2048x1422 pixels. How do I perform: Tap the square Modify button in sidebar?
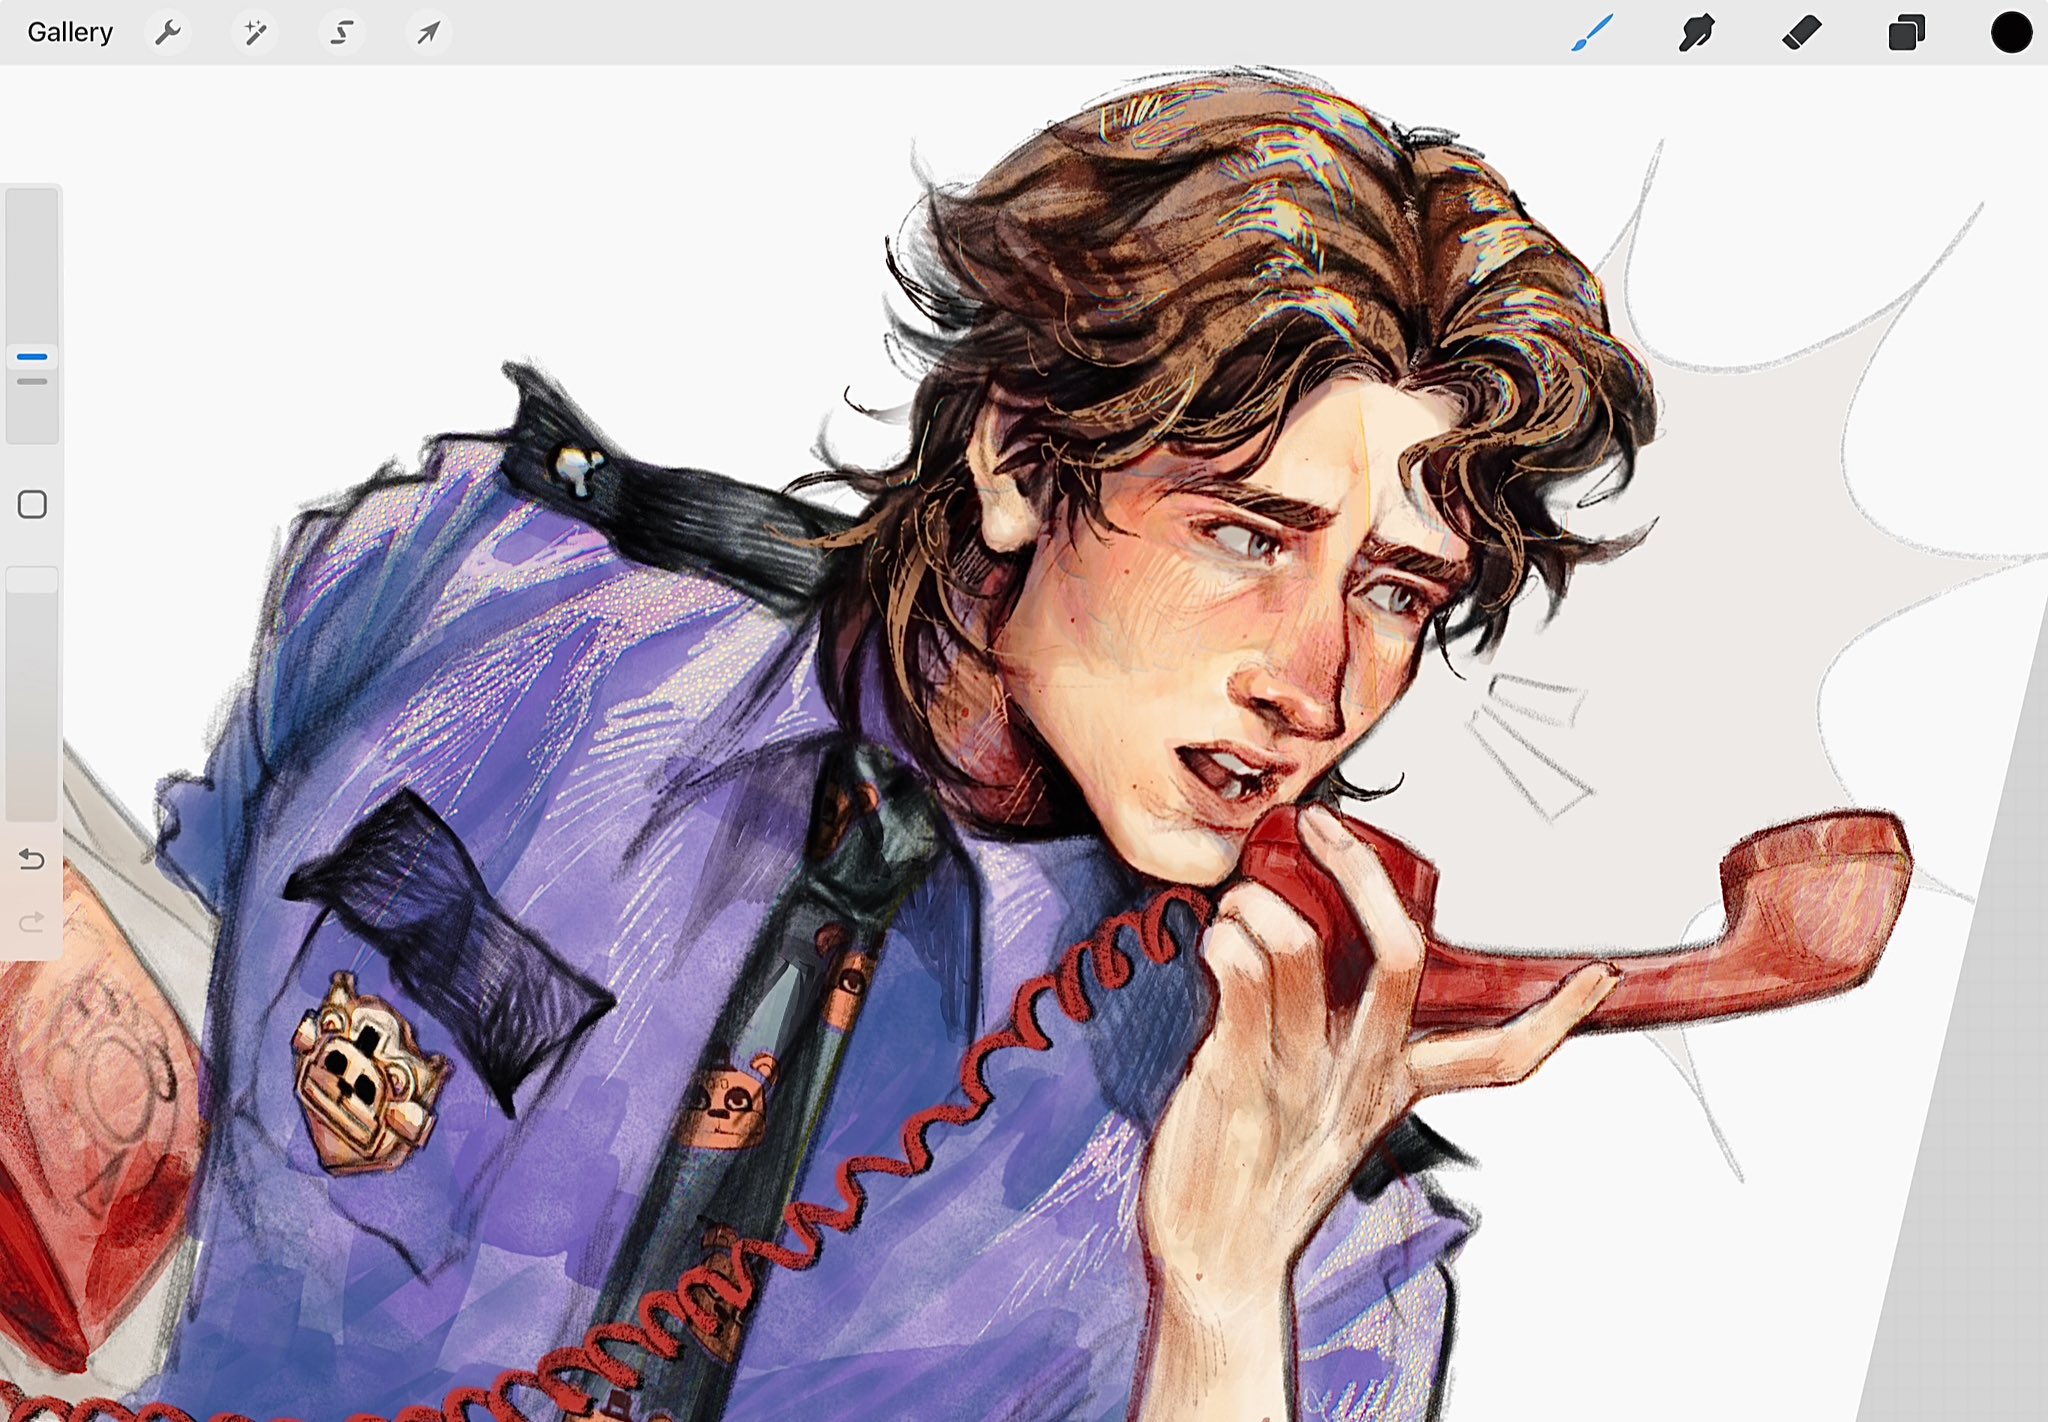point(32,505)
